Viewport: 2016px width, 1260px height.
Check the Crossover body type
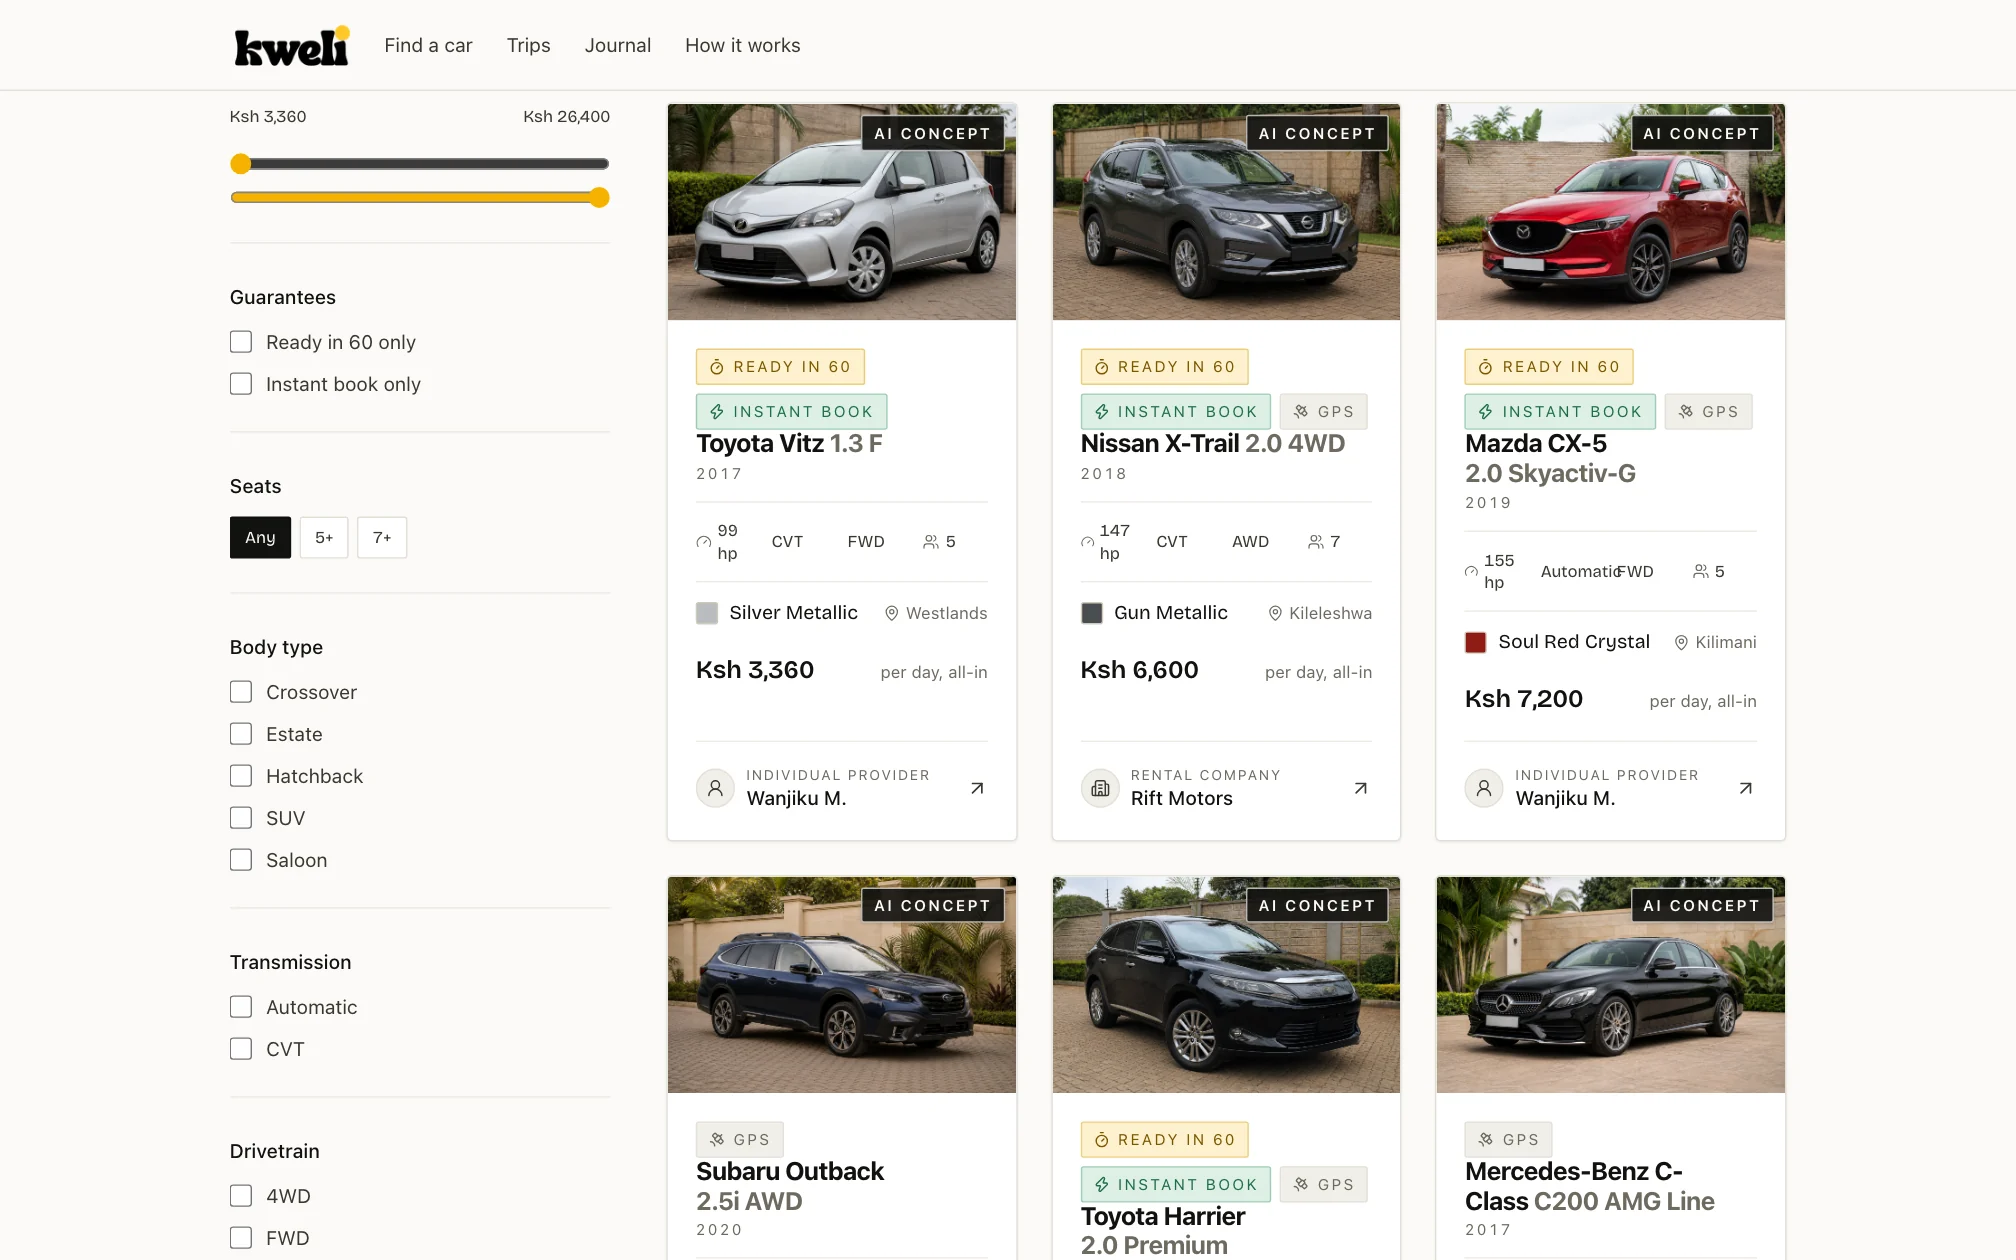[x=241, y=692]
